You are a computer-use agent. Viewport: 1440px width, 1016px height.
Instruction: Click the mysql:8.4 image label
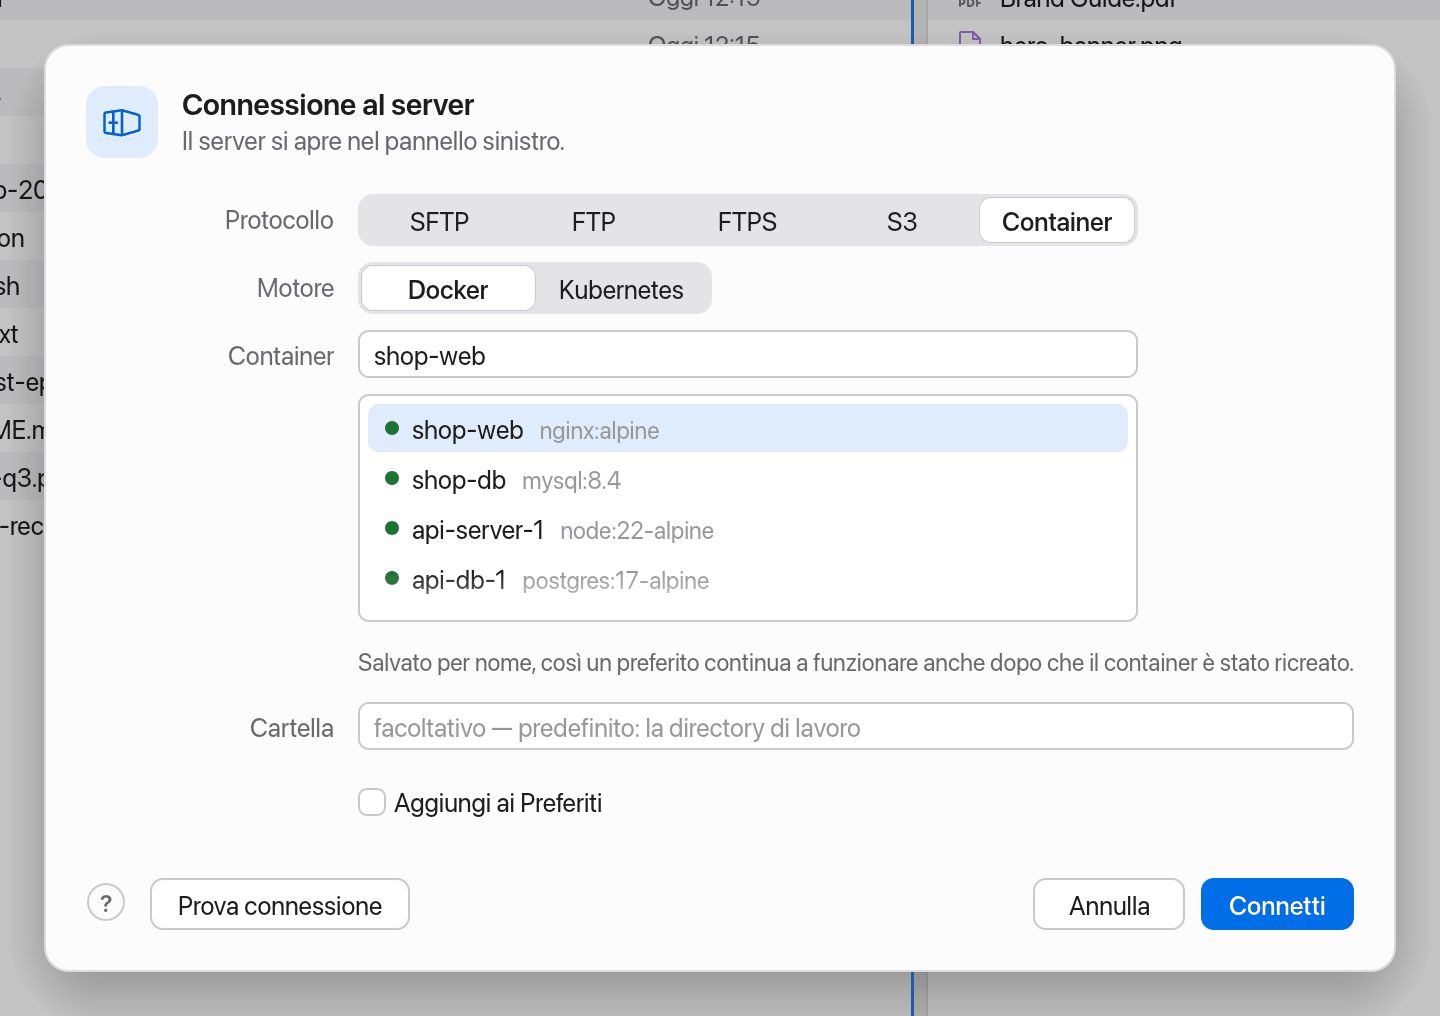(571, 481)
